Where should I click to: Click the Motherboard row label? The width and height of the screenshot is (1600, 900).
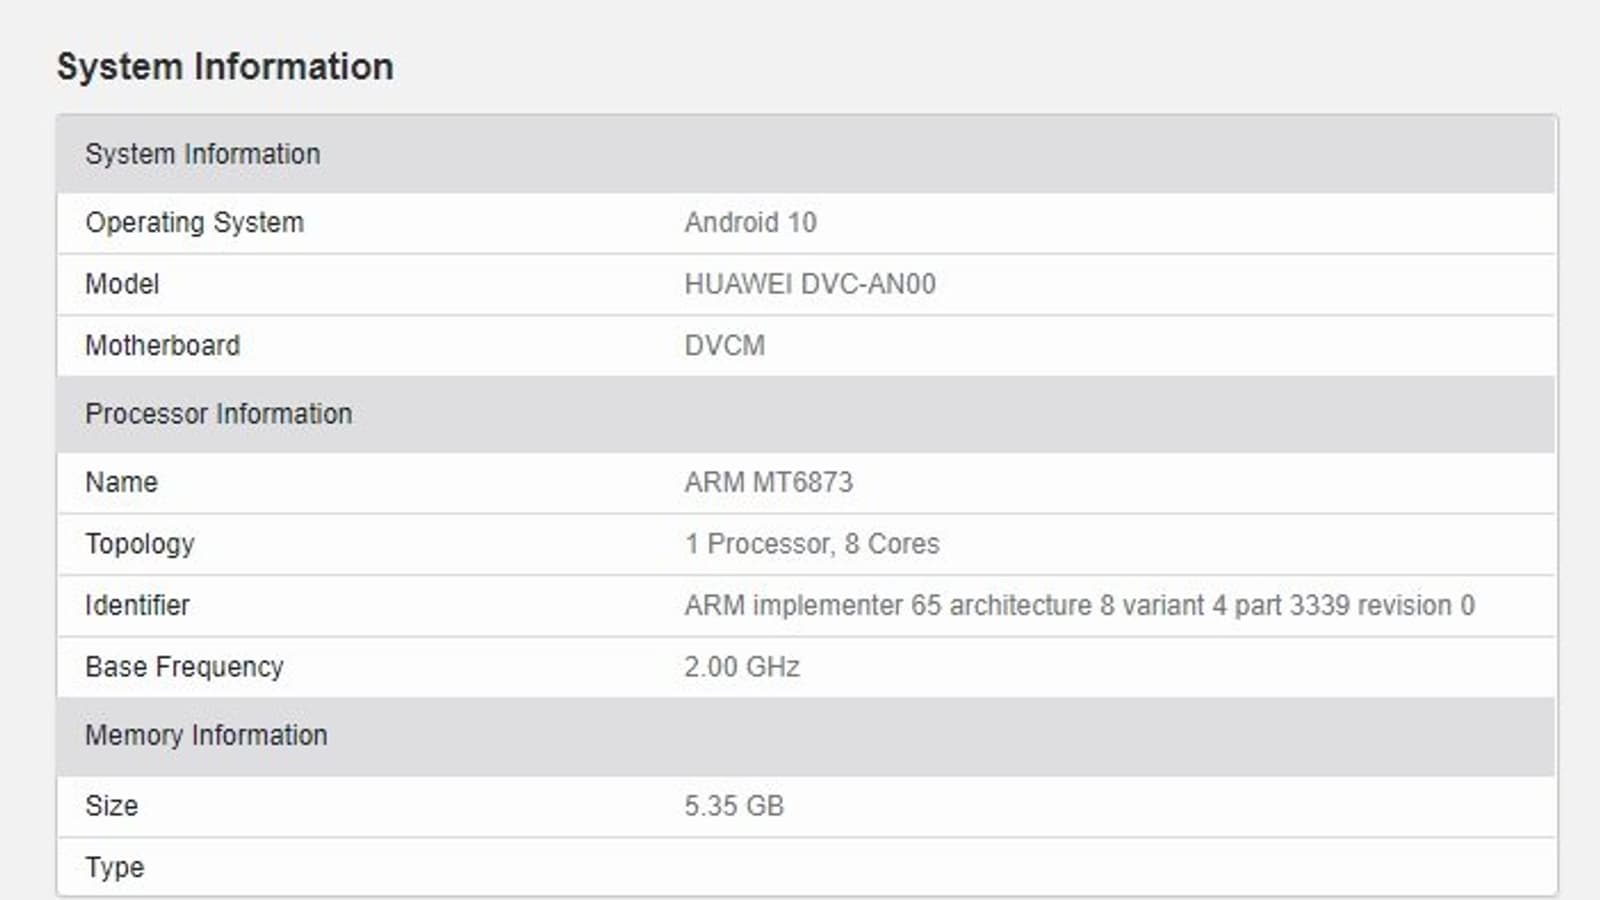pyautogui.click(x=162, y=345)
